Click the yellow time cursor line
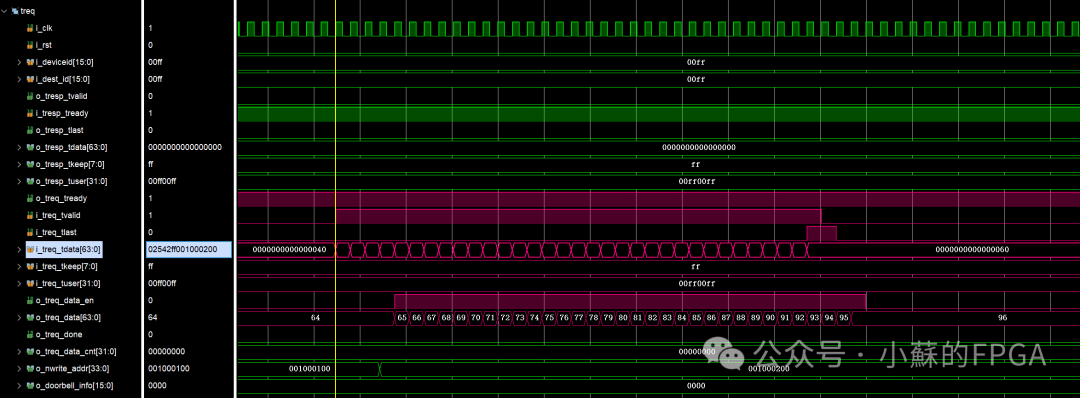This screenshot has height=398, width=1080. (335, 199)
